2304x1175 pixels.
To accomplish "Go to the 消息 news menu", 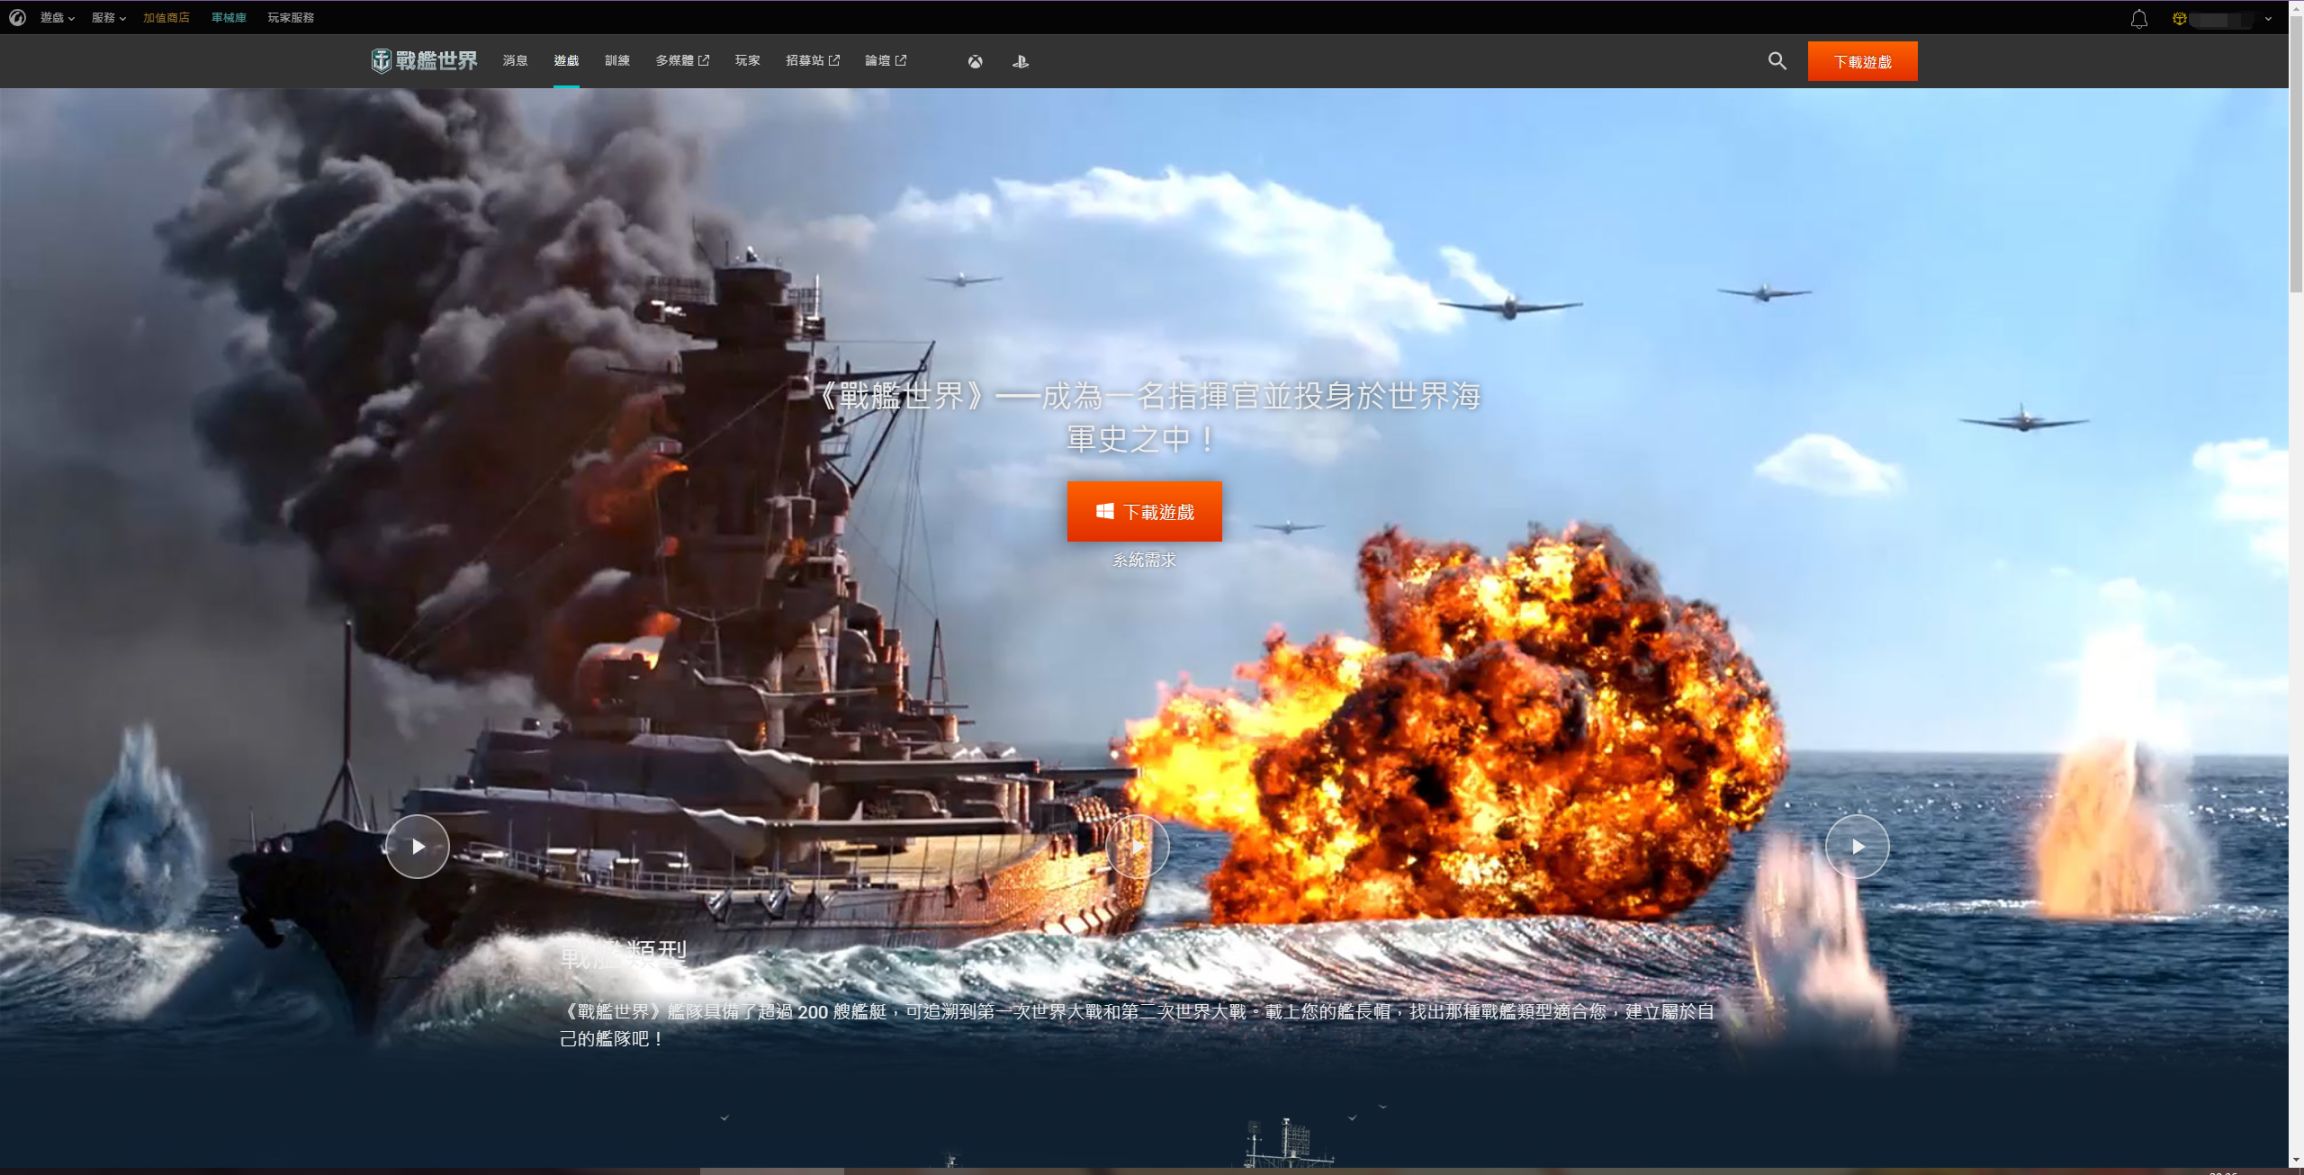I will 515,61.
